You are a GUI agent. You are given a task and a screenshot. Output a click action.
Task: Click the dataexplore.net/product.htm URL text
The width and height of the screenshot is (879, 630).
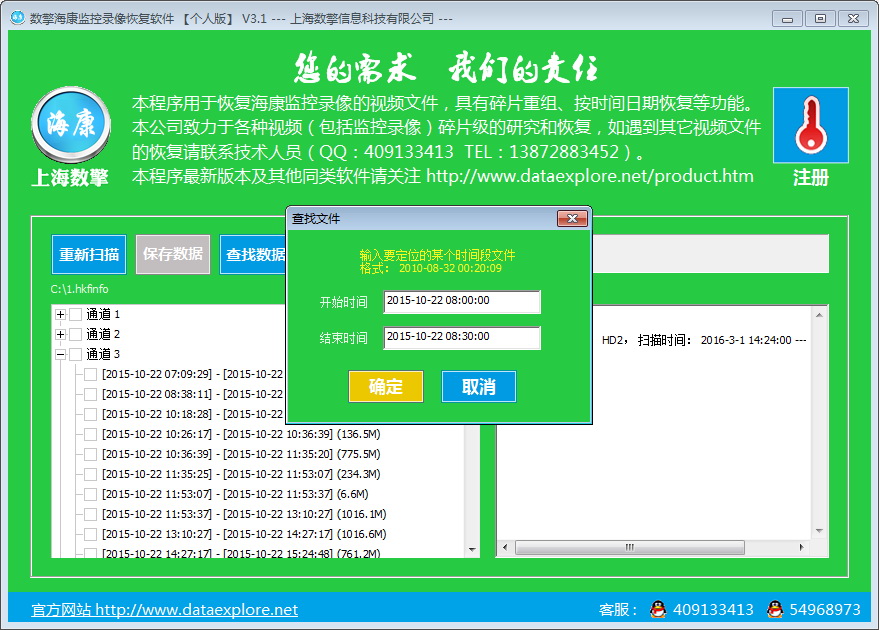point(590,176)
